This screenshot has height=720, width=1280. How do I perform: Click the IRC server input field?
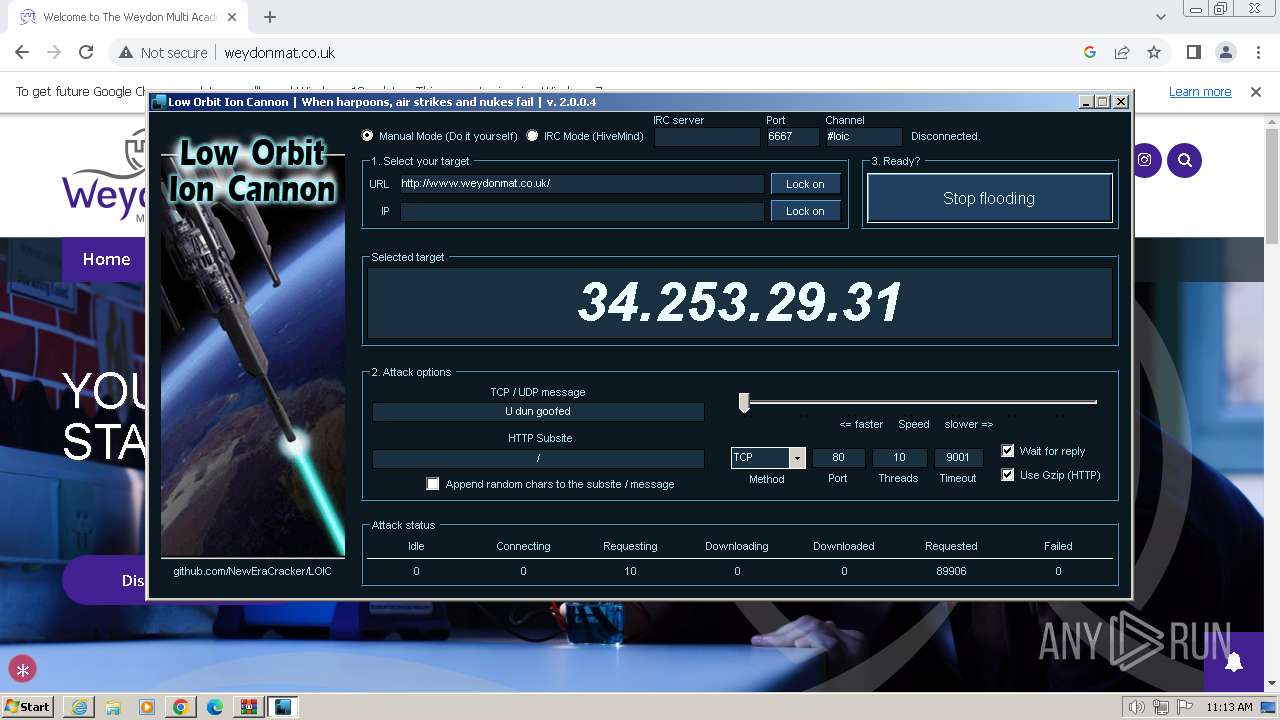[707, 137]
